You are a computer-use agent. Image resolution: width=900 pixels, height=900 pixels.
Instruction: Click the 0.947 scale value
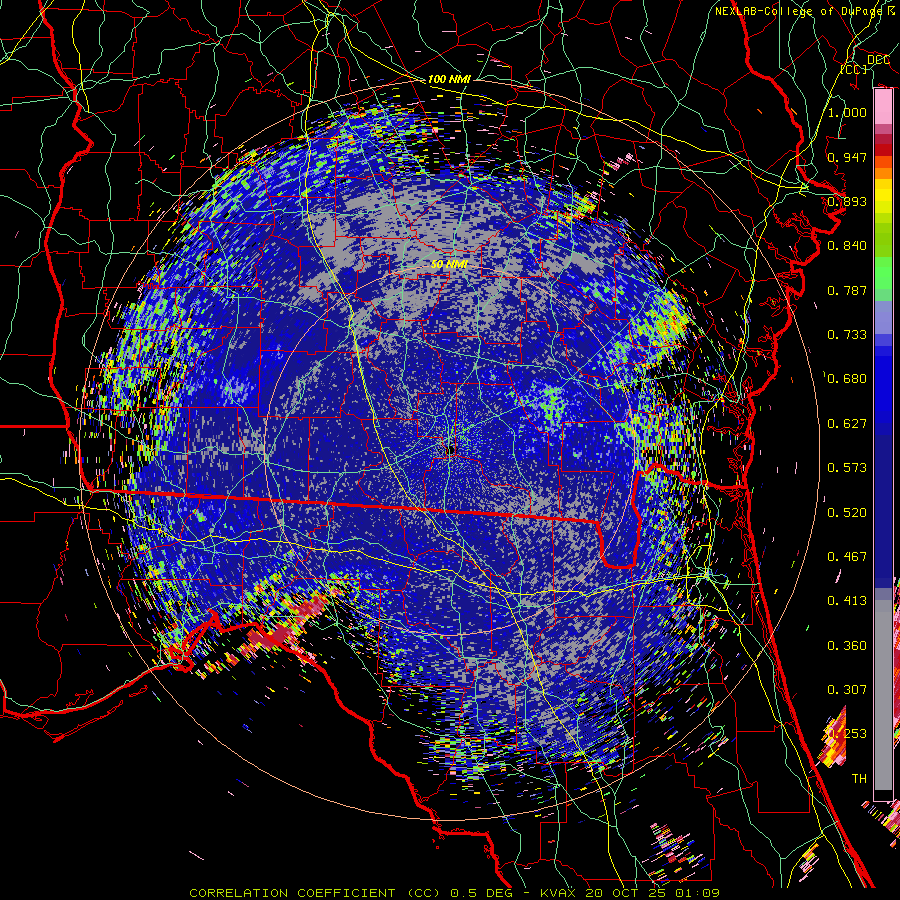pos(847,157)
